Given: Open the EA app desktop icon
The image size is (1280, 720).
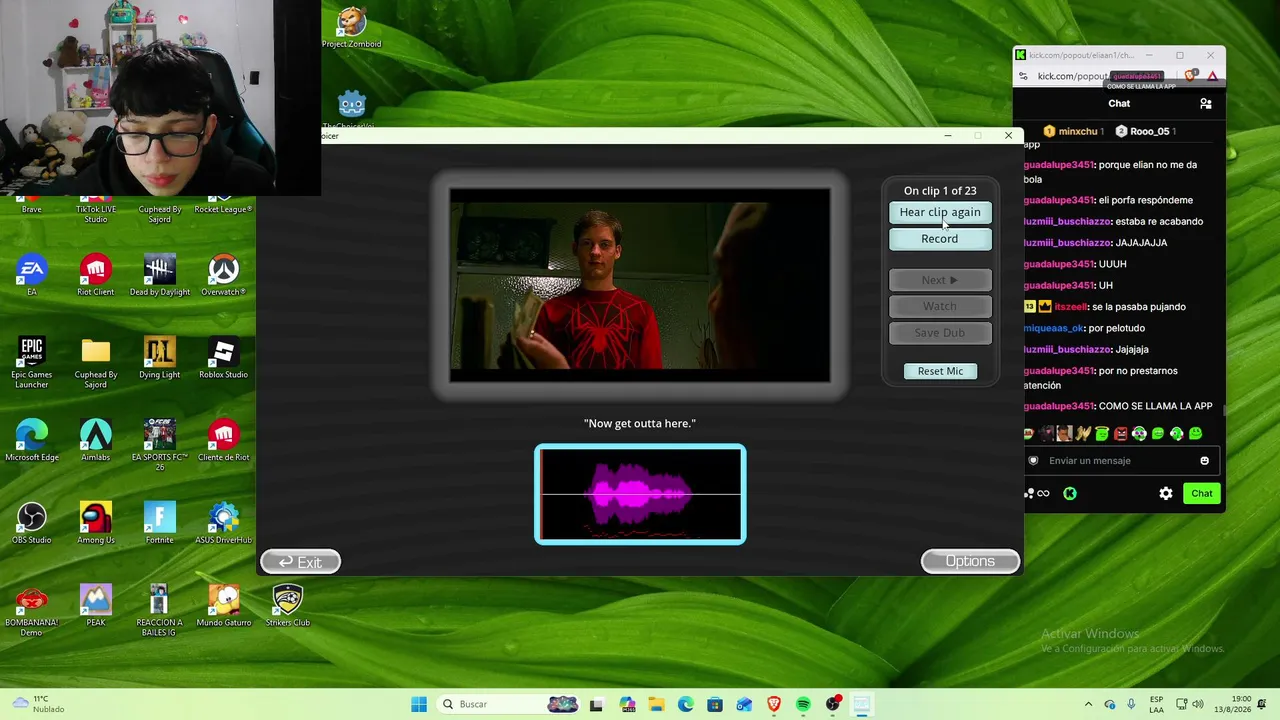Looking at the screenshot, I should (32, 276).
